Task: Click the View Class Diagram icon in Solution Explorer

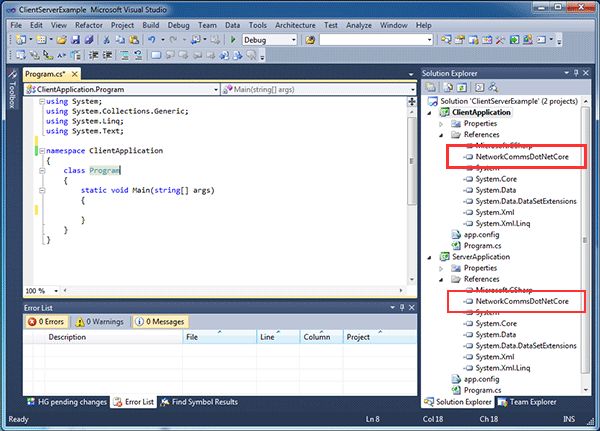Action: coord(493,88)
